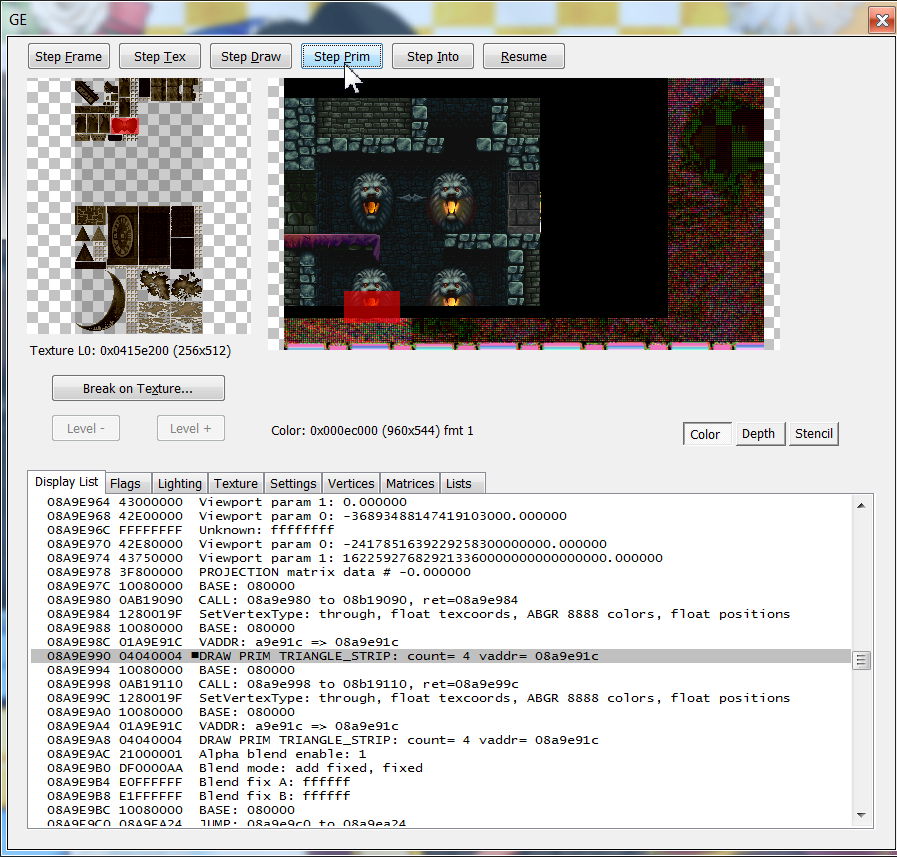
Task: Switch to the Depth buffer view
Action: tap(758, 434)
